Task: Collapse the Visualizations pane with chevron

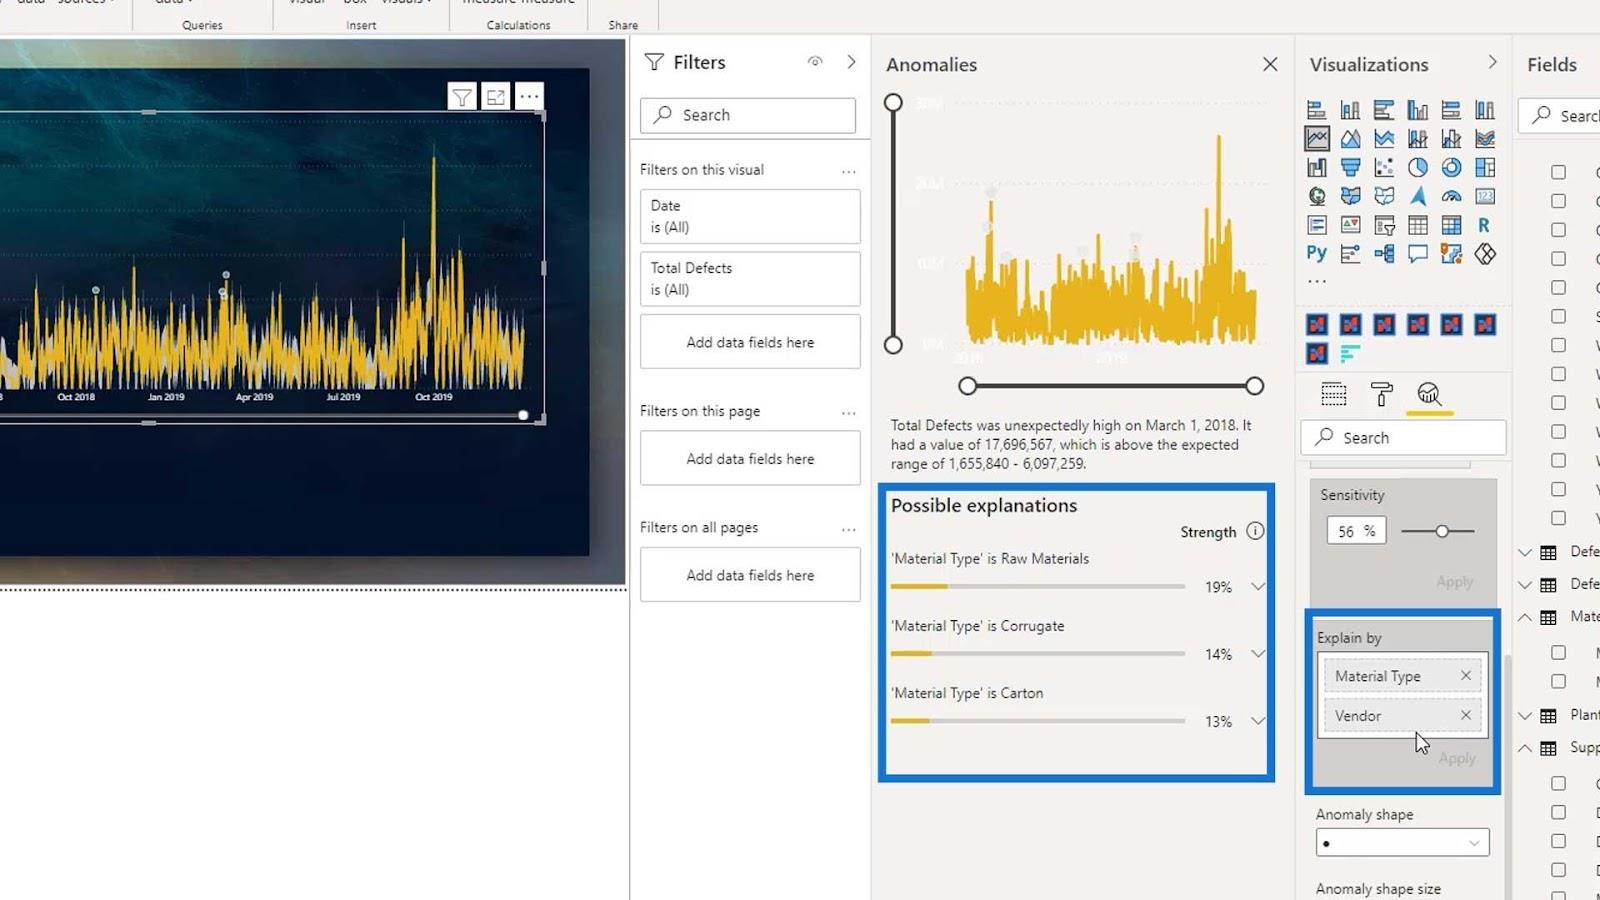Action: (1492, 62)
